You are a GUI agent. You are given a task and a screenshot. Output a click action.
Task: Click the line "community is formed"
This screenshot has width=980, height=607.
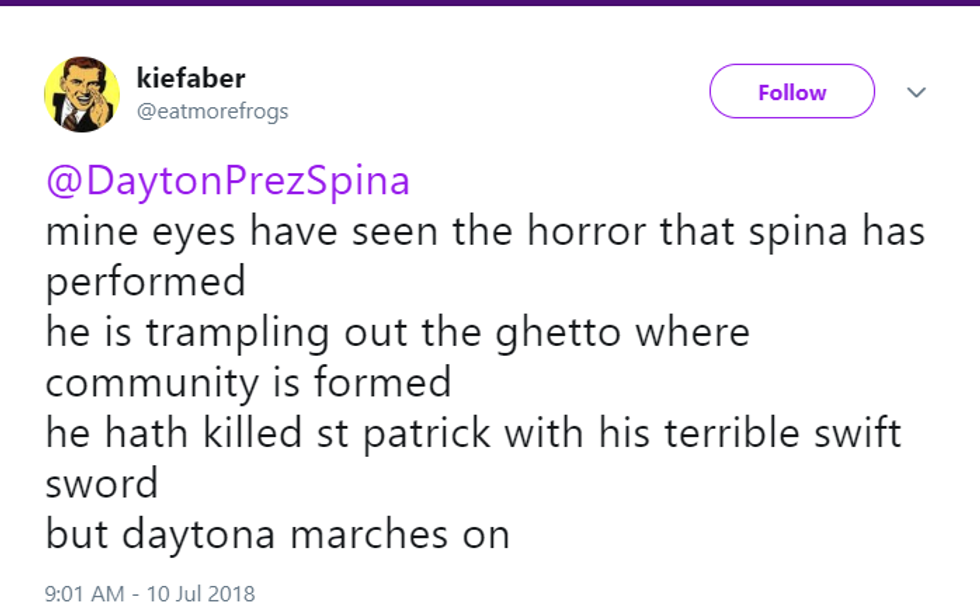click(248, 382)
